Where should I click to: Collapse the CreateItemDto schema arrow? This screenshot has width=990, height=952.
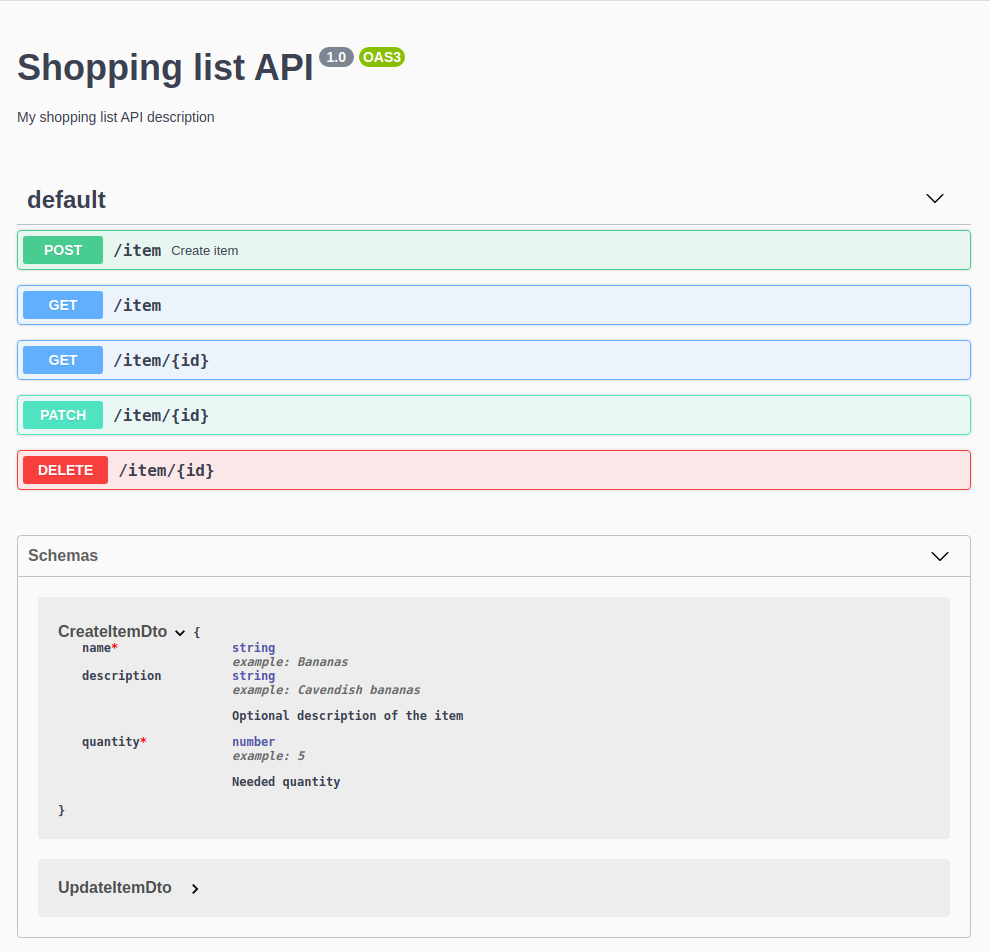click(x=180, y=632)
